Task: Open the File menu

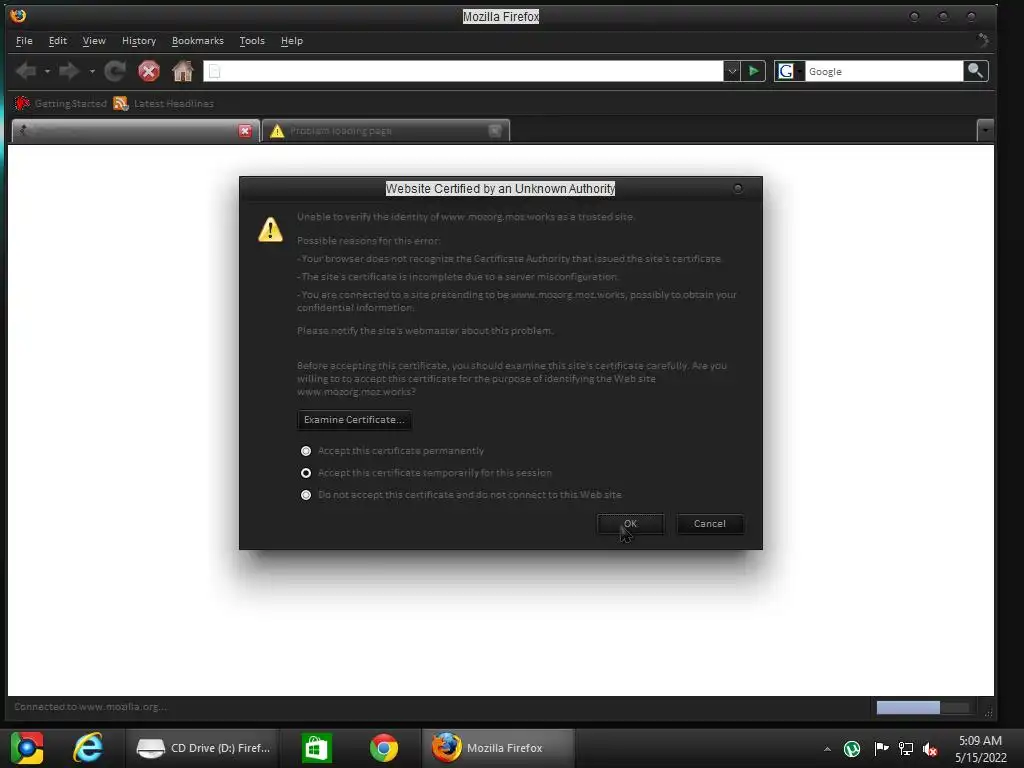Action: (x=24, y=40)
